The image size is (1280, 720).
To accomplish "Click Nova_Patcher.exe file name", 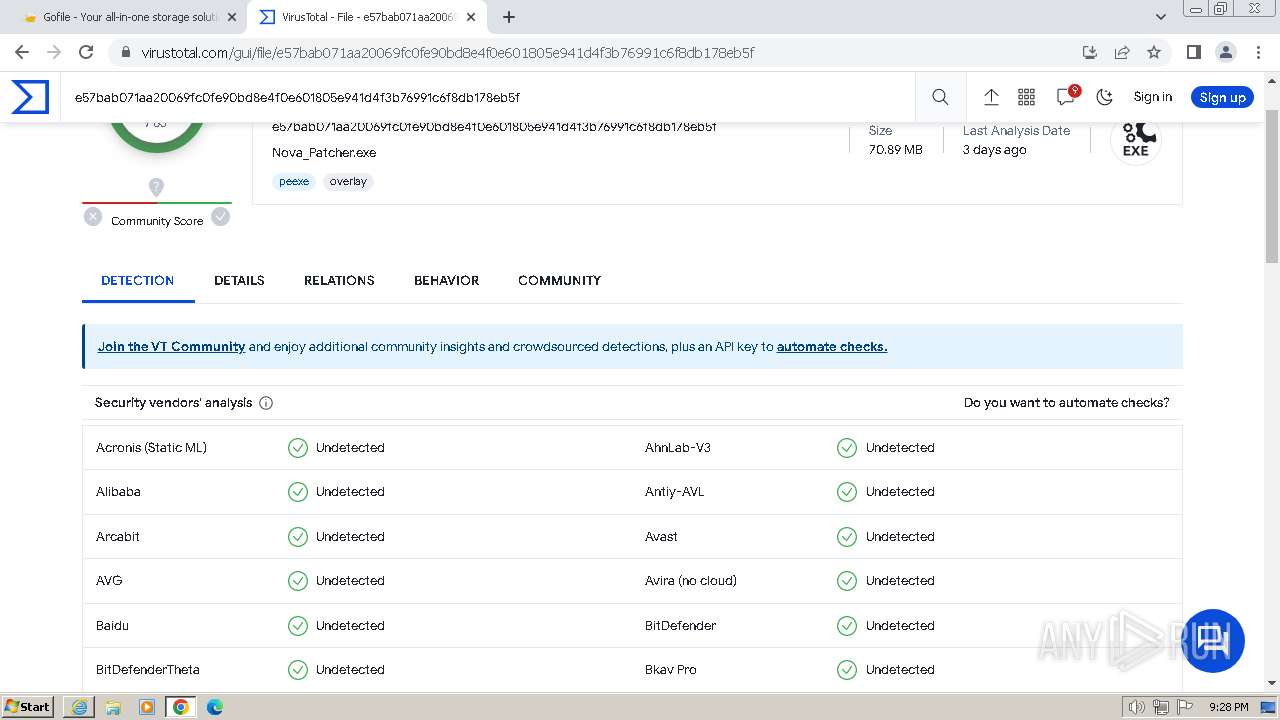I will click(324, 153).
